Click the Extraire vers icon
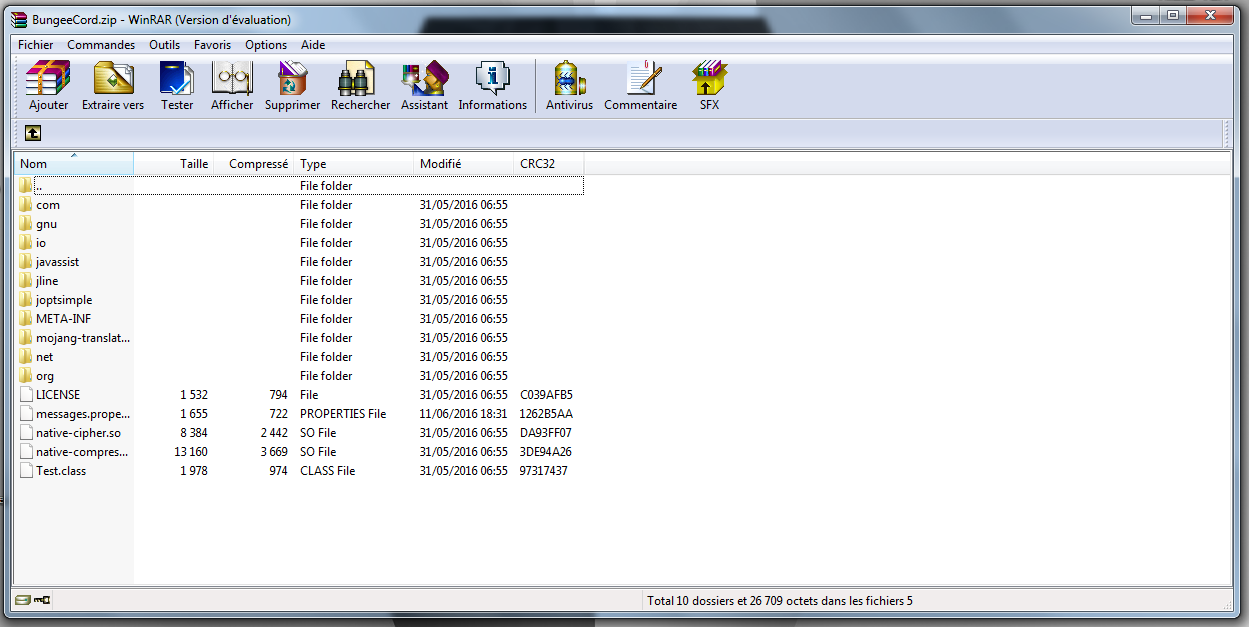 pyautogui.click(x=113, y=85)
